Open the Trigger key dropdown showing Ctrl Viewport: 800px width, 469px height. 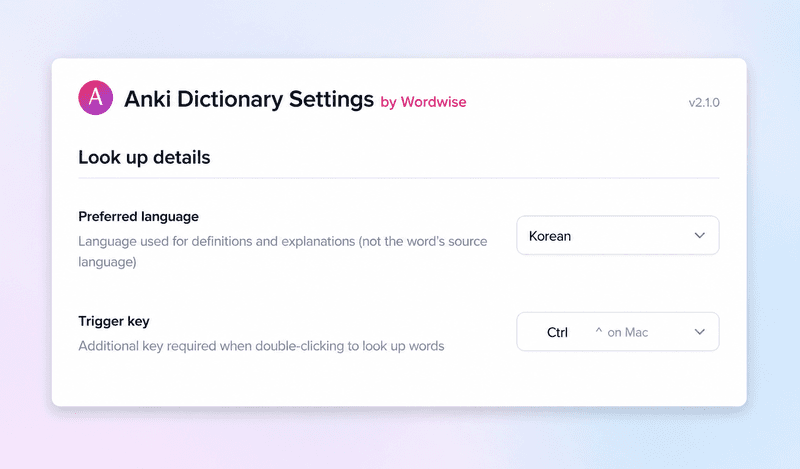618,332
